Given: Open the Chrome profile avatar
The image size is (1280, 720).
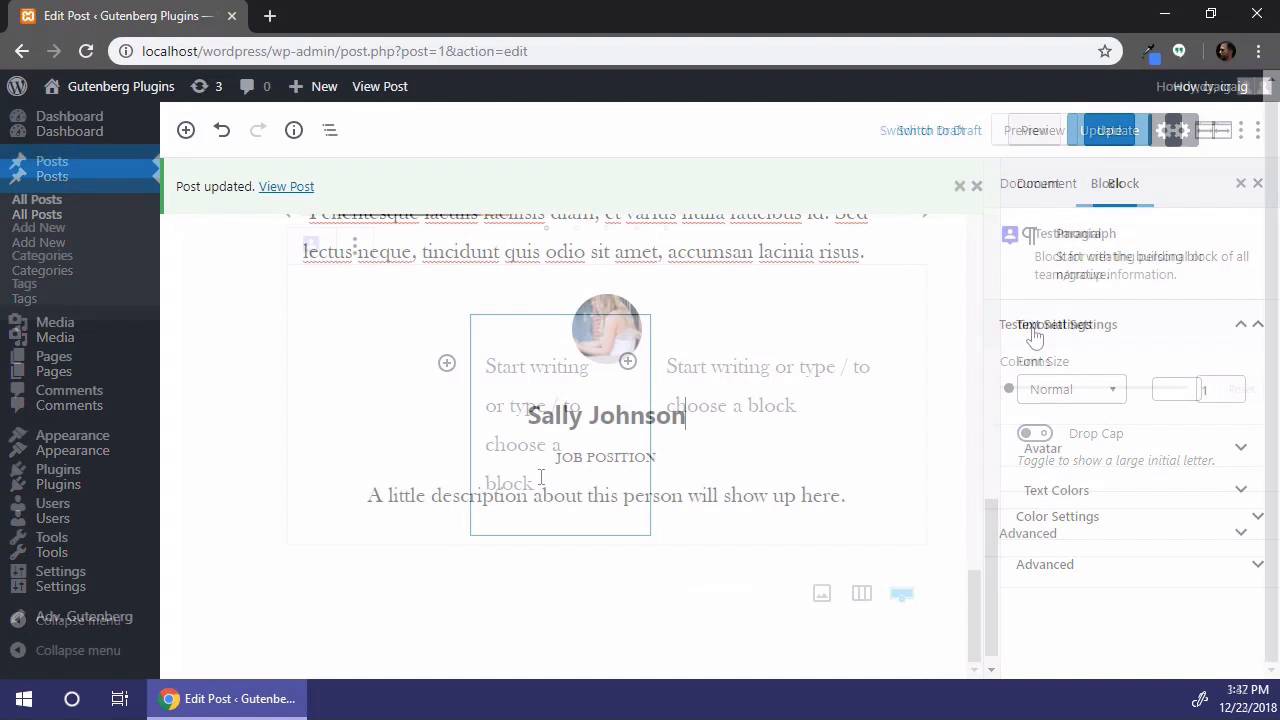Looking at the screenshot, I should point(1226,51).
